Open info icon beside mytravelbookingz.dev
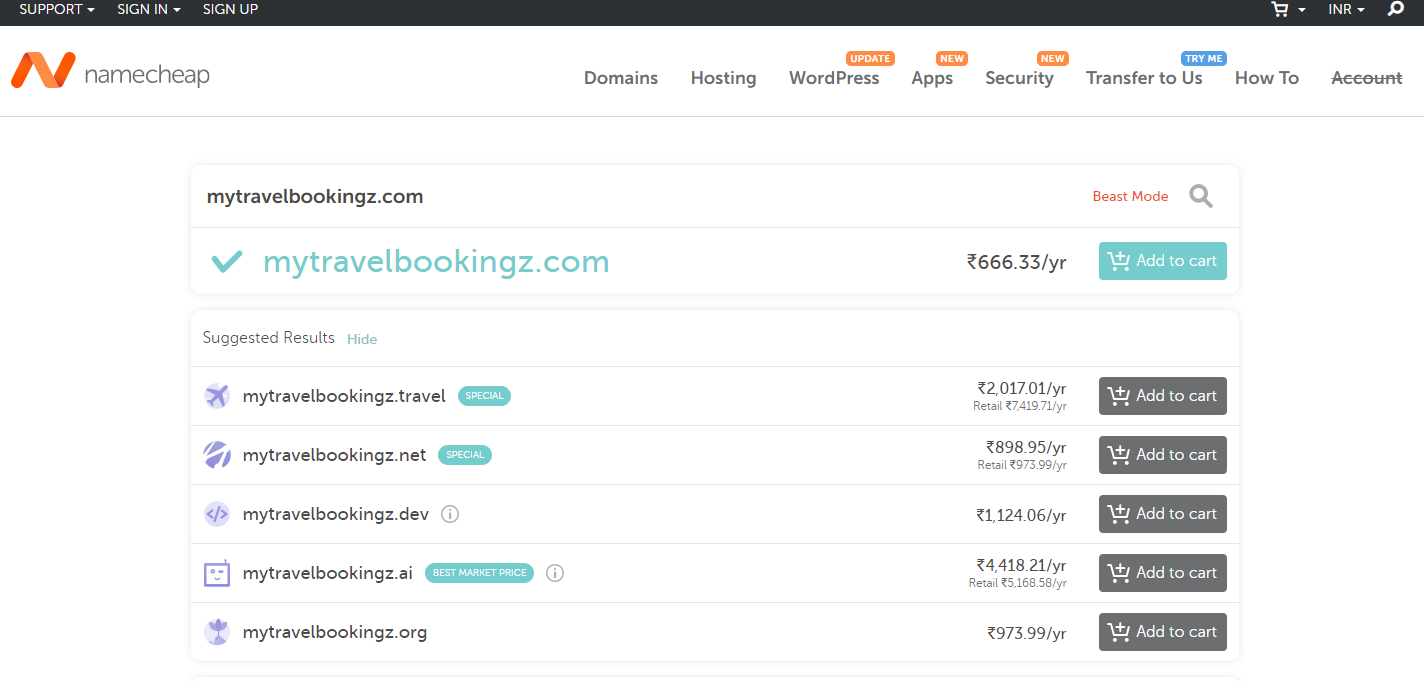Screen dimensions: 1424x681 (x=450, y=514)
